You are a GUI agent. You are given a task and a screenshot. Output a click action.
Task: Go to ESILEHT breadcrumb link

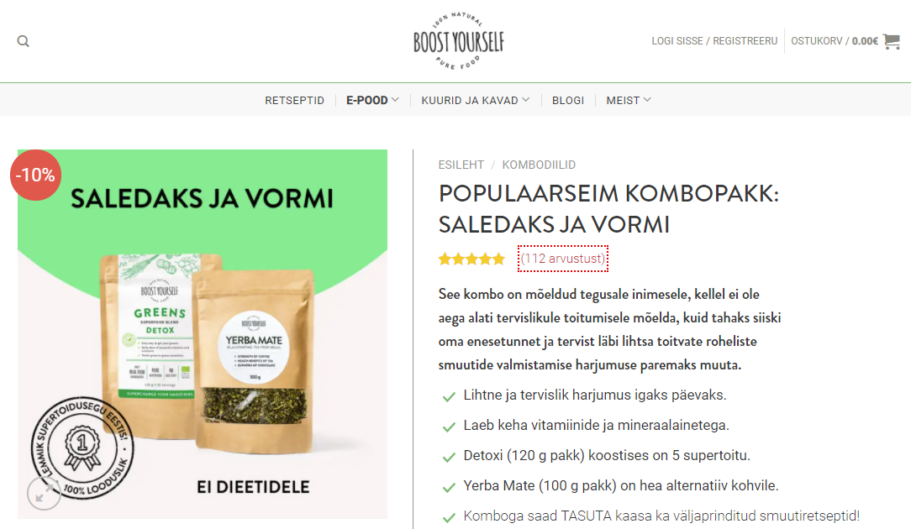click(x=461, y=165)
